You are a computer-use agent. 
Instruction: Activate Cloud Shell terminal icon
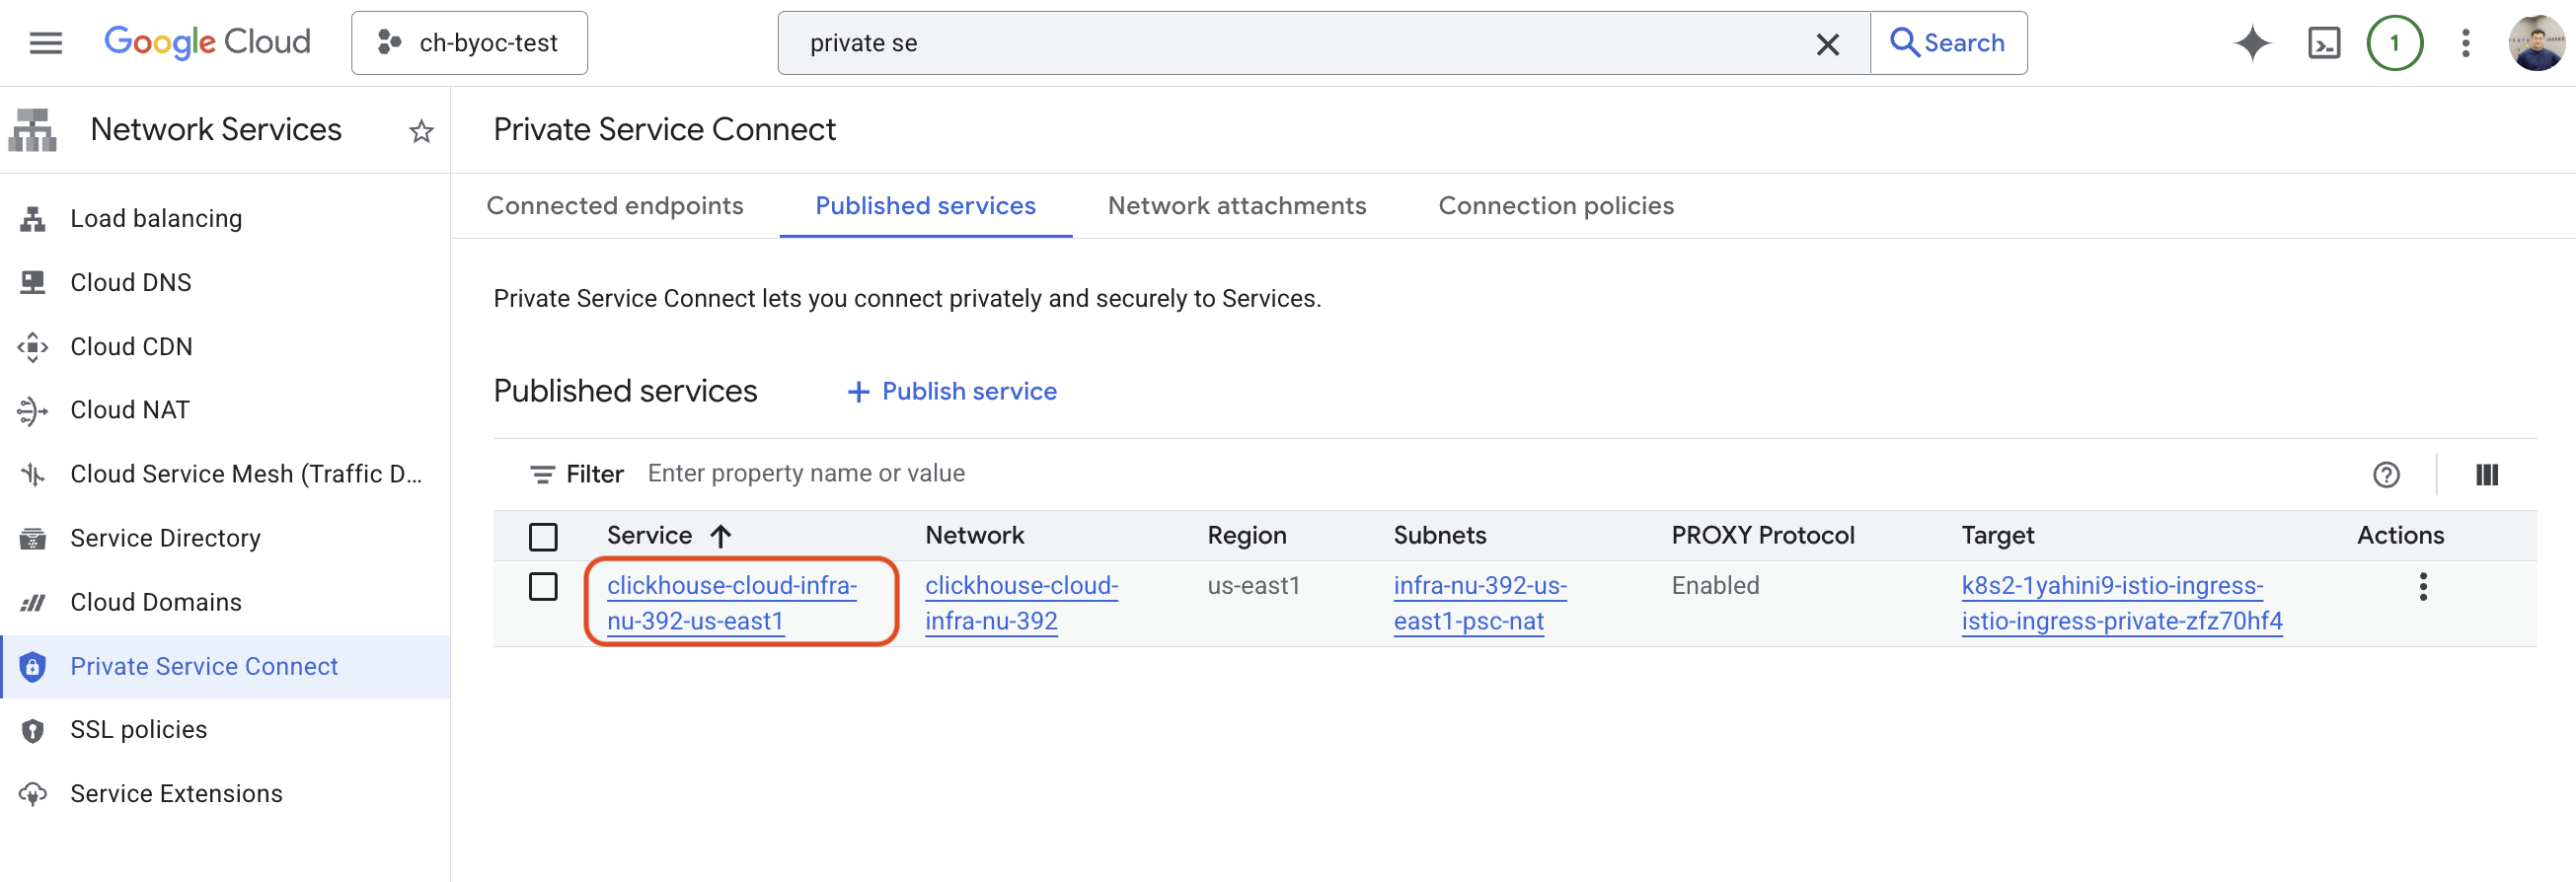(2323, 43)
